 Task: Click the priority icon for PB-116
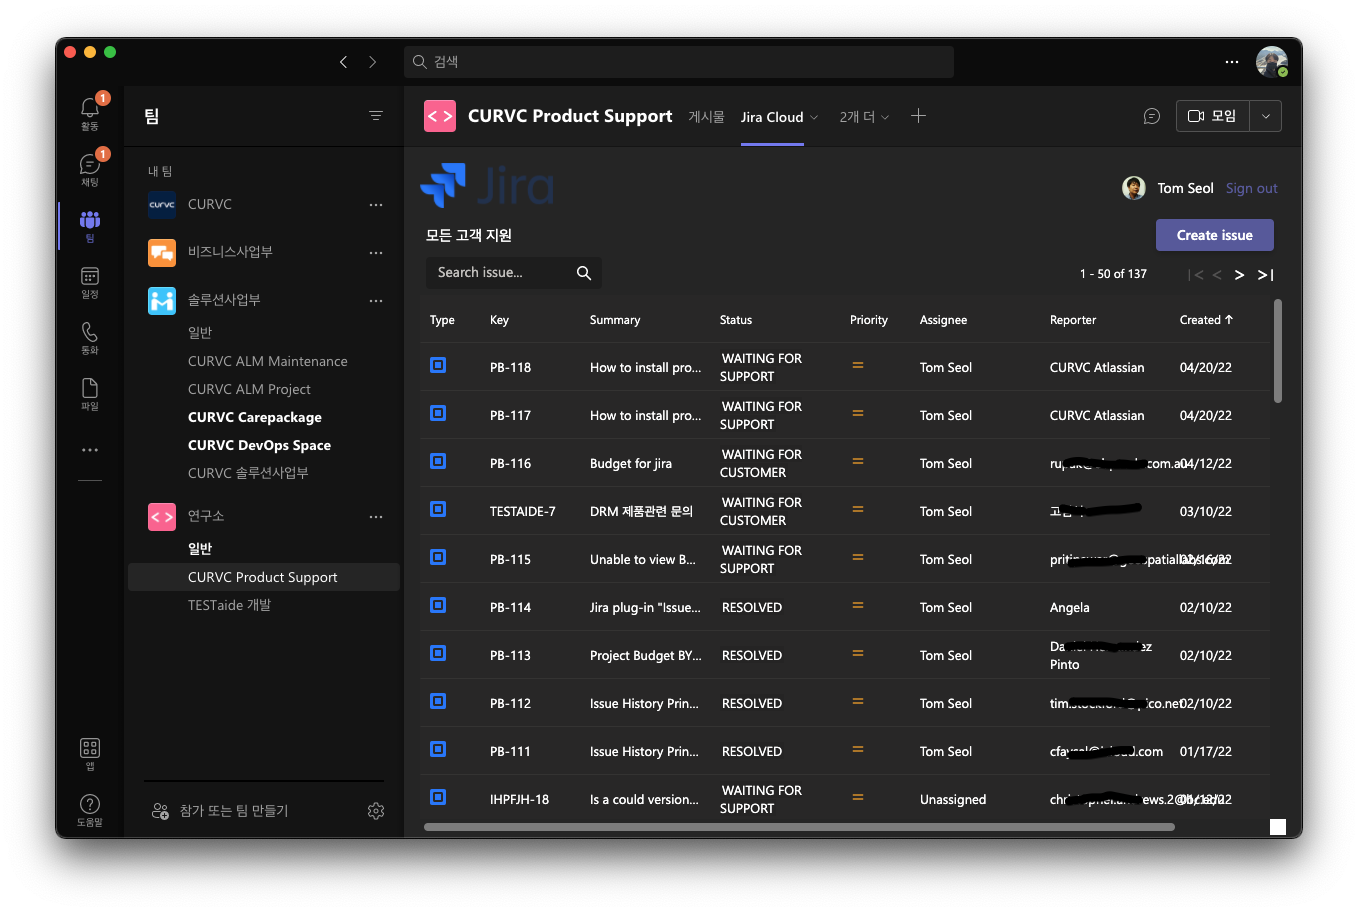pos(857,461)
